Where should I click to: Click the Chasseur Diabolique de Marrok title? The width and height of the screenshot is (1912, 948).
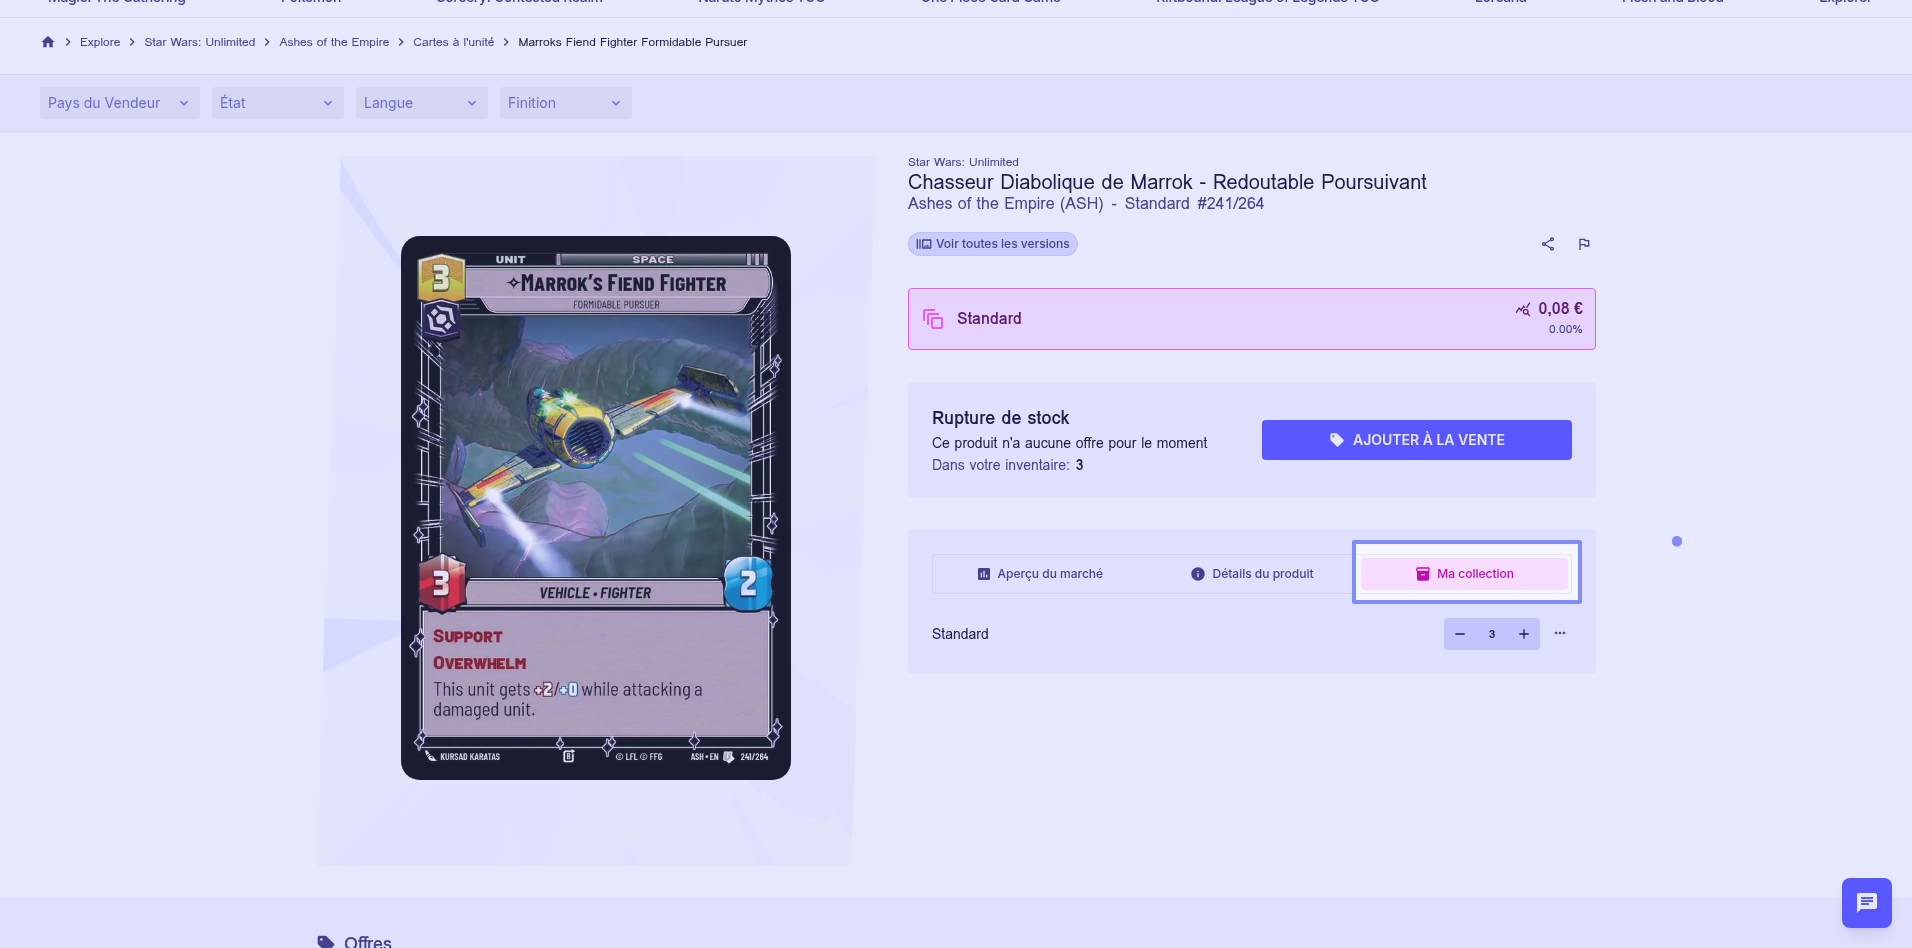pos(1167,182)
